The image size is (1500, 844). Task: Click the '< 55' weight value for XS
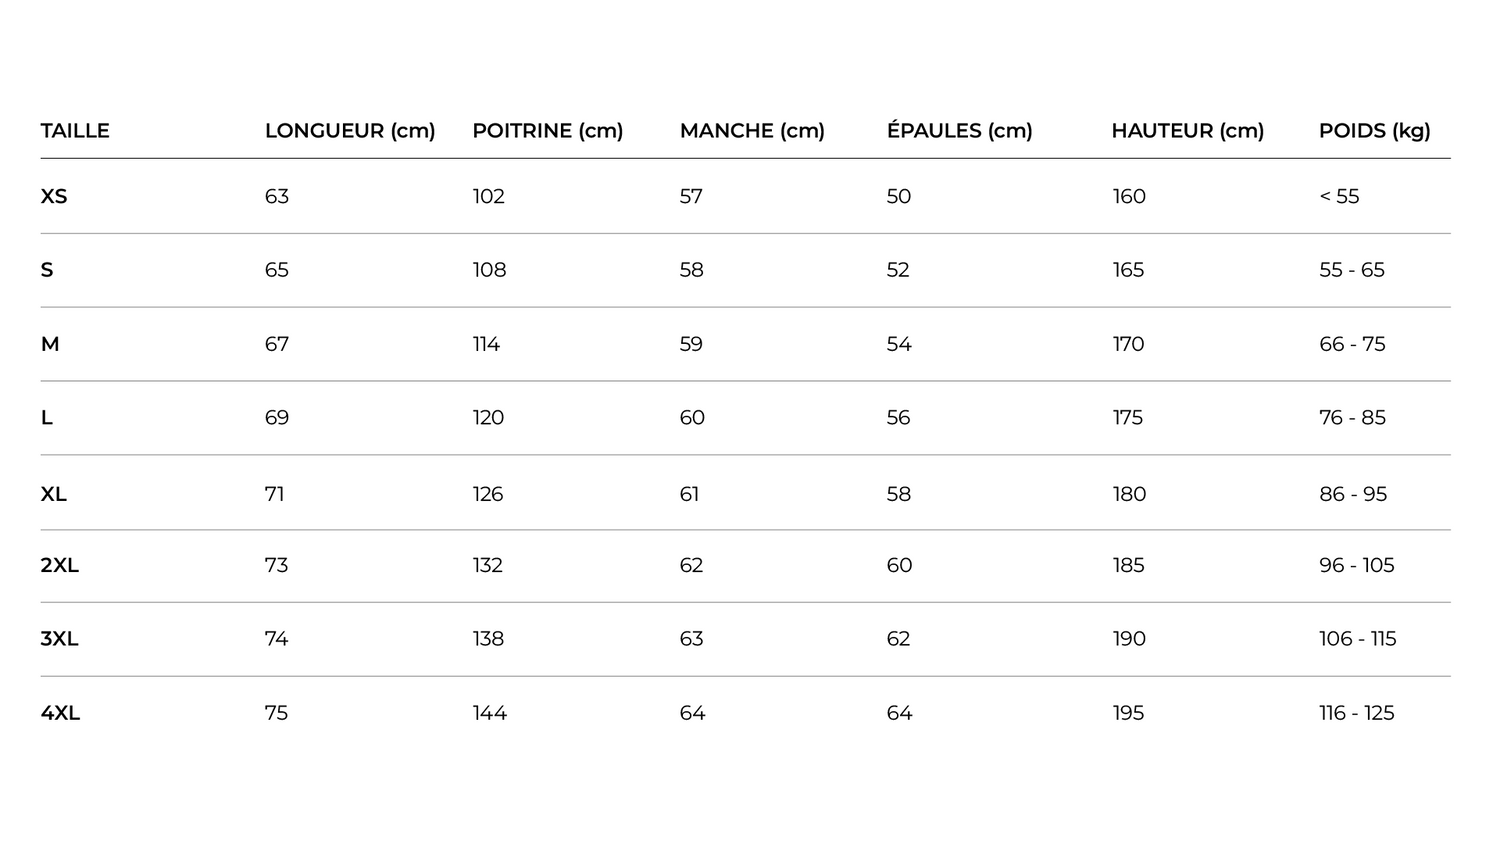click(x=1339, y=197)
